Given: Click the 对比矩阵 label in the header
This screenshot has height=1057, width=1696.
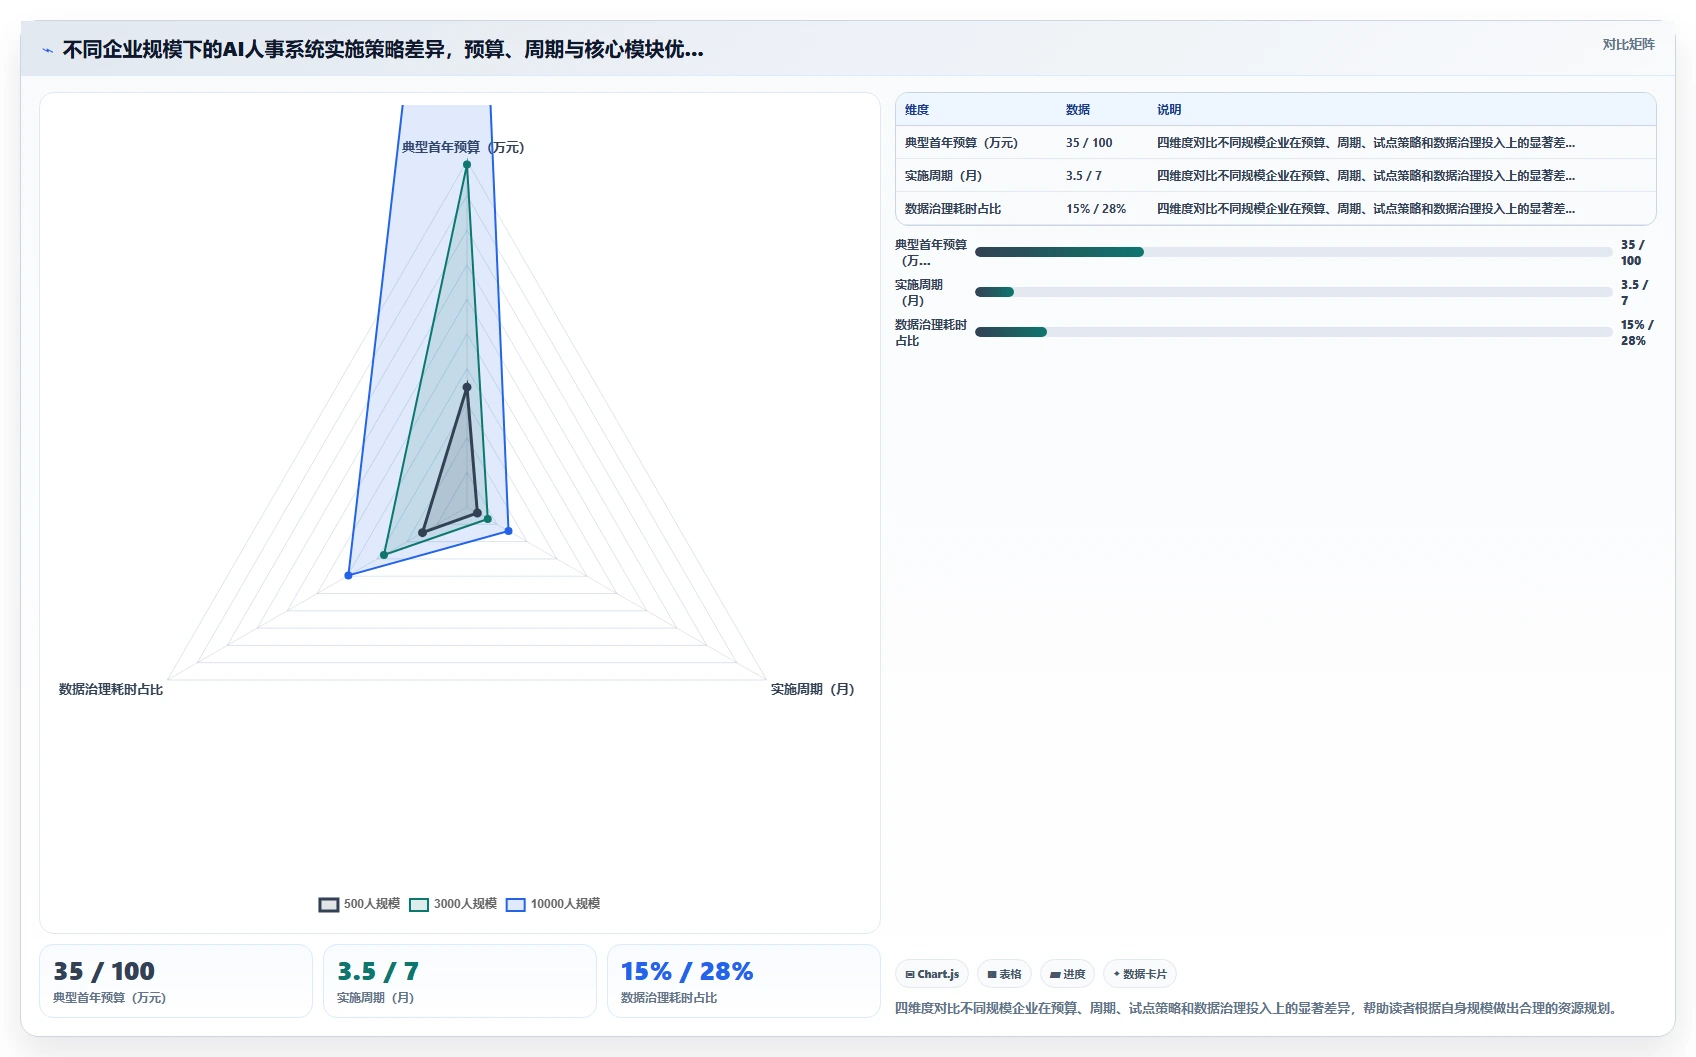Looking at the screenshot, I should (1628, 44).
